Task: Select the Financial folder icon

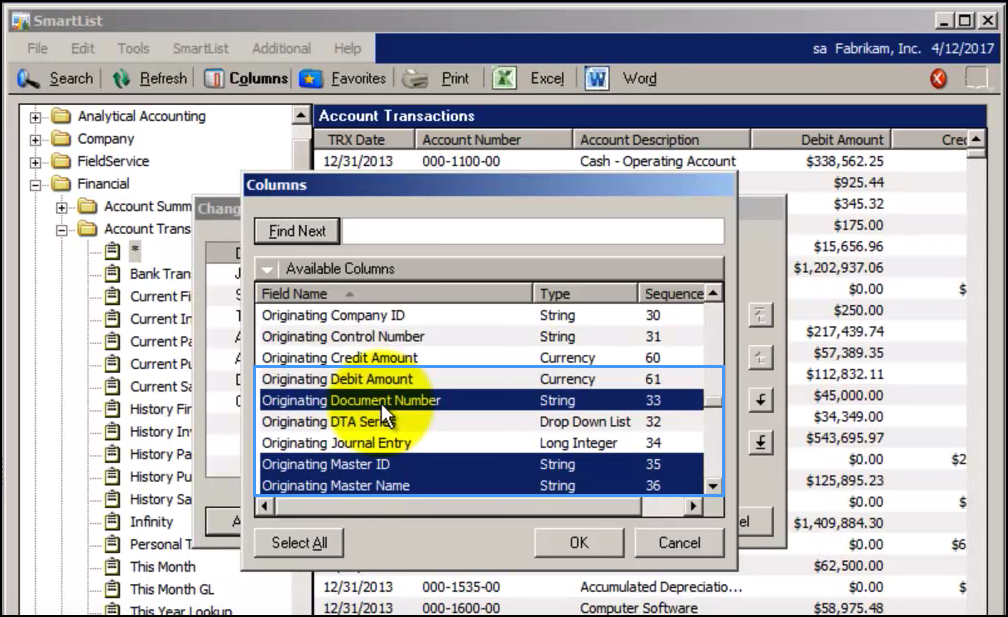Action: pos(61,184)
